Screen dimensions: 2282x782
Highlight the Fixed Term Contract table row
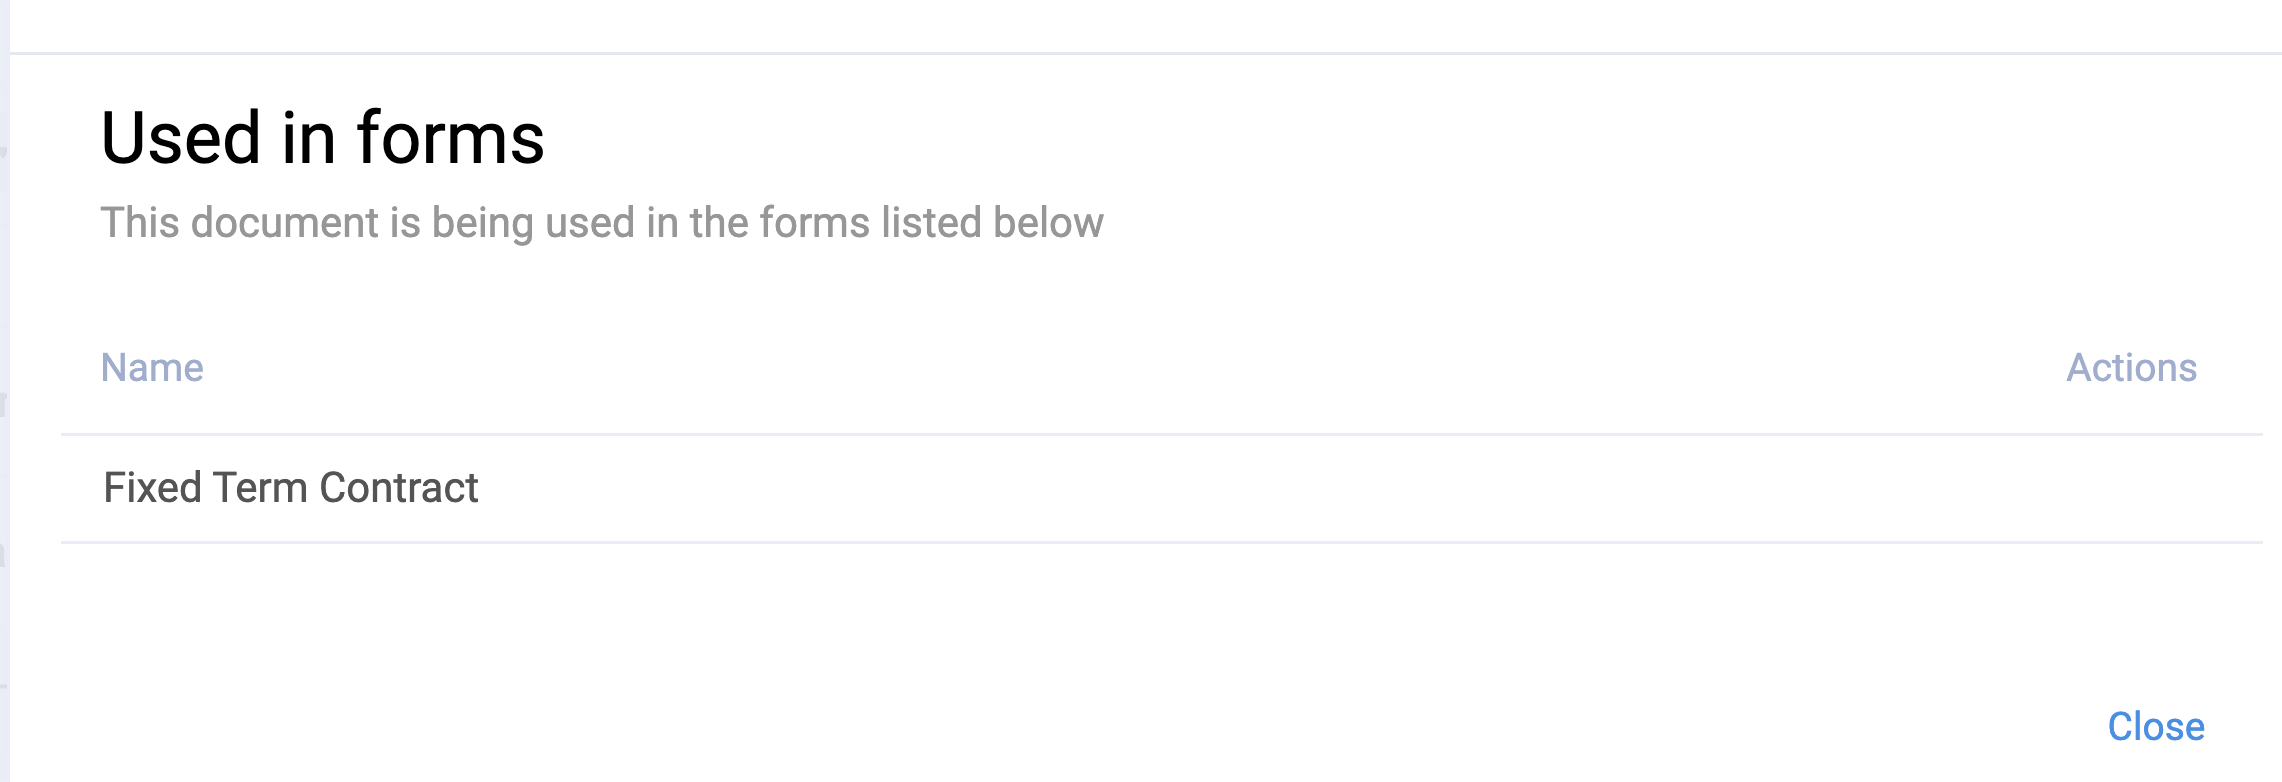1161,489
